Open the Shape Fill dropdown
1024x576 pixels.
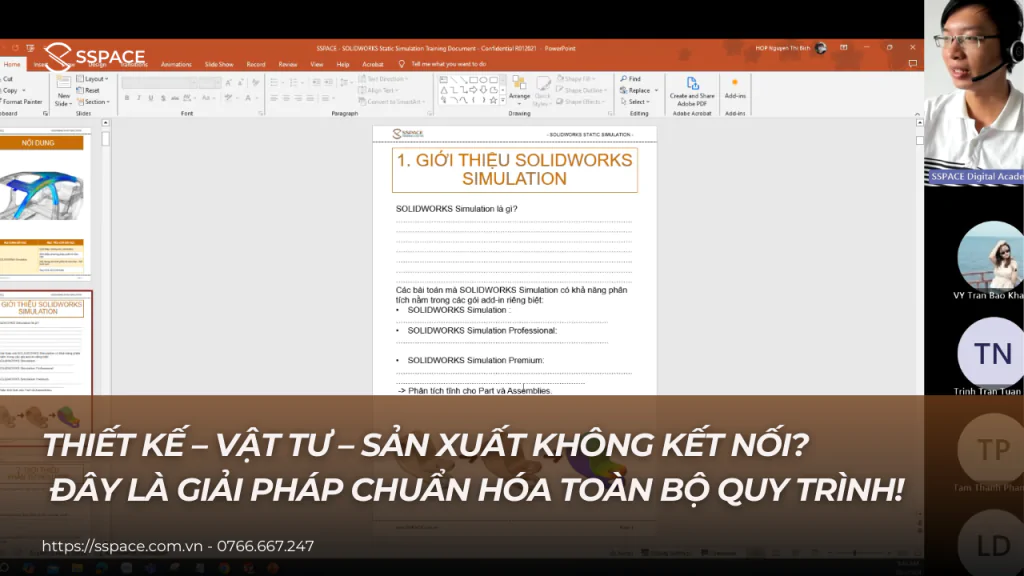(x=576, y=79)
